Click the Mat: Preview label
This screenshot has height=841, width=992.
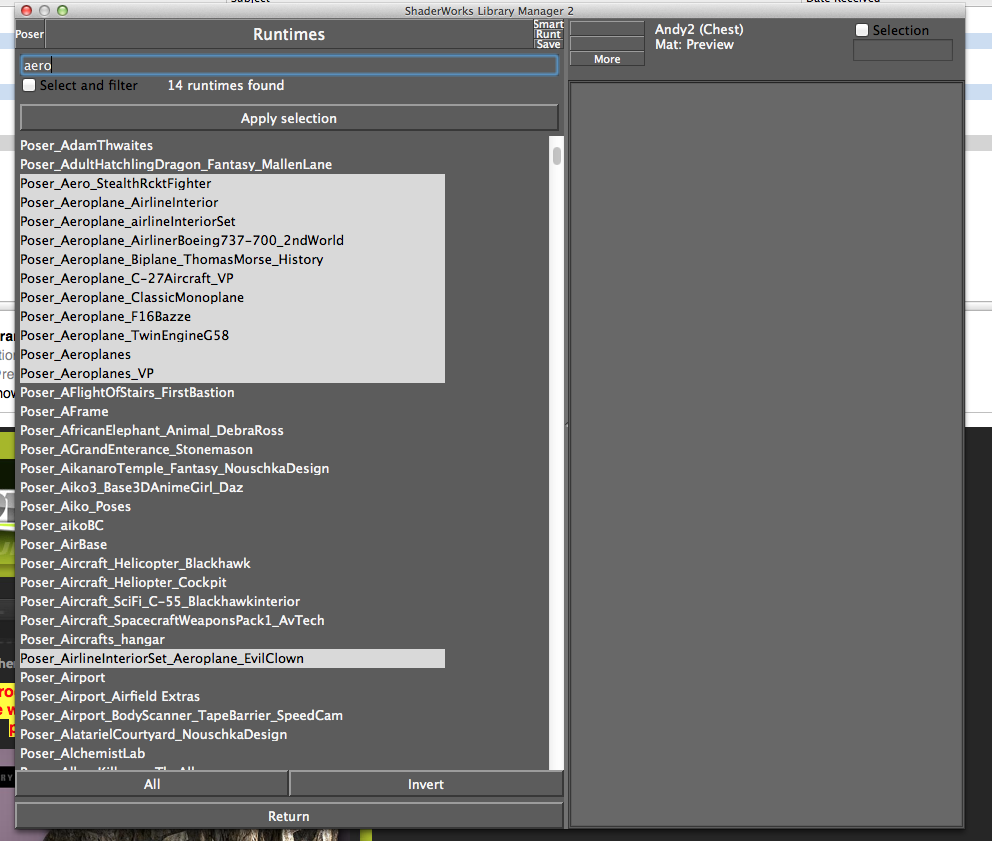point(694,45)
